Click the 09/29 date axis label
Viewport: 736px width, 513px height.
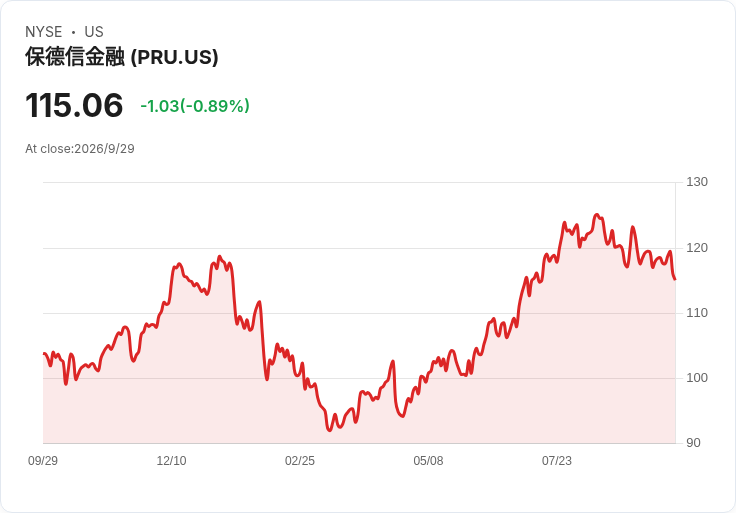pos(43,461)
